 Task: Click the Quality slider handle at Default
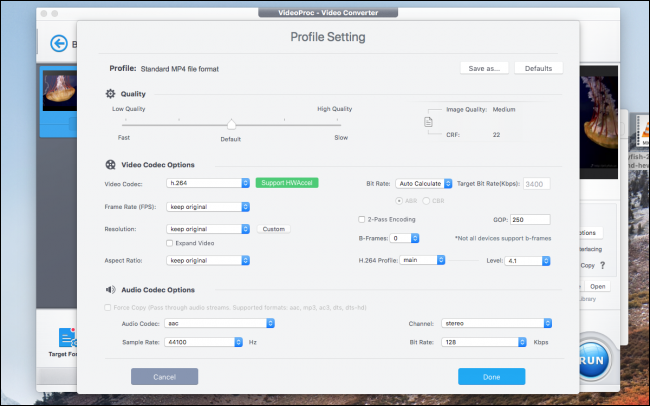click(231, 124)
